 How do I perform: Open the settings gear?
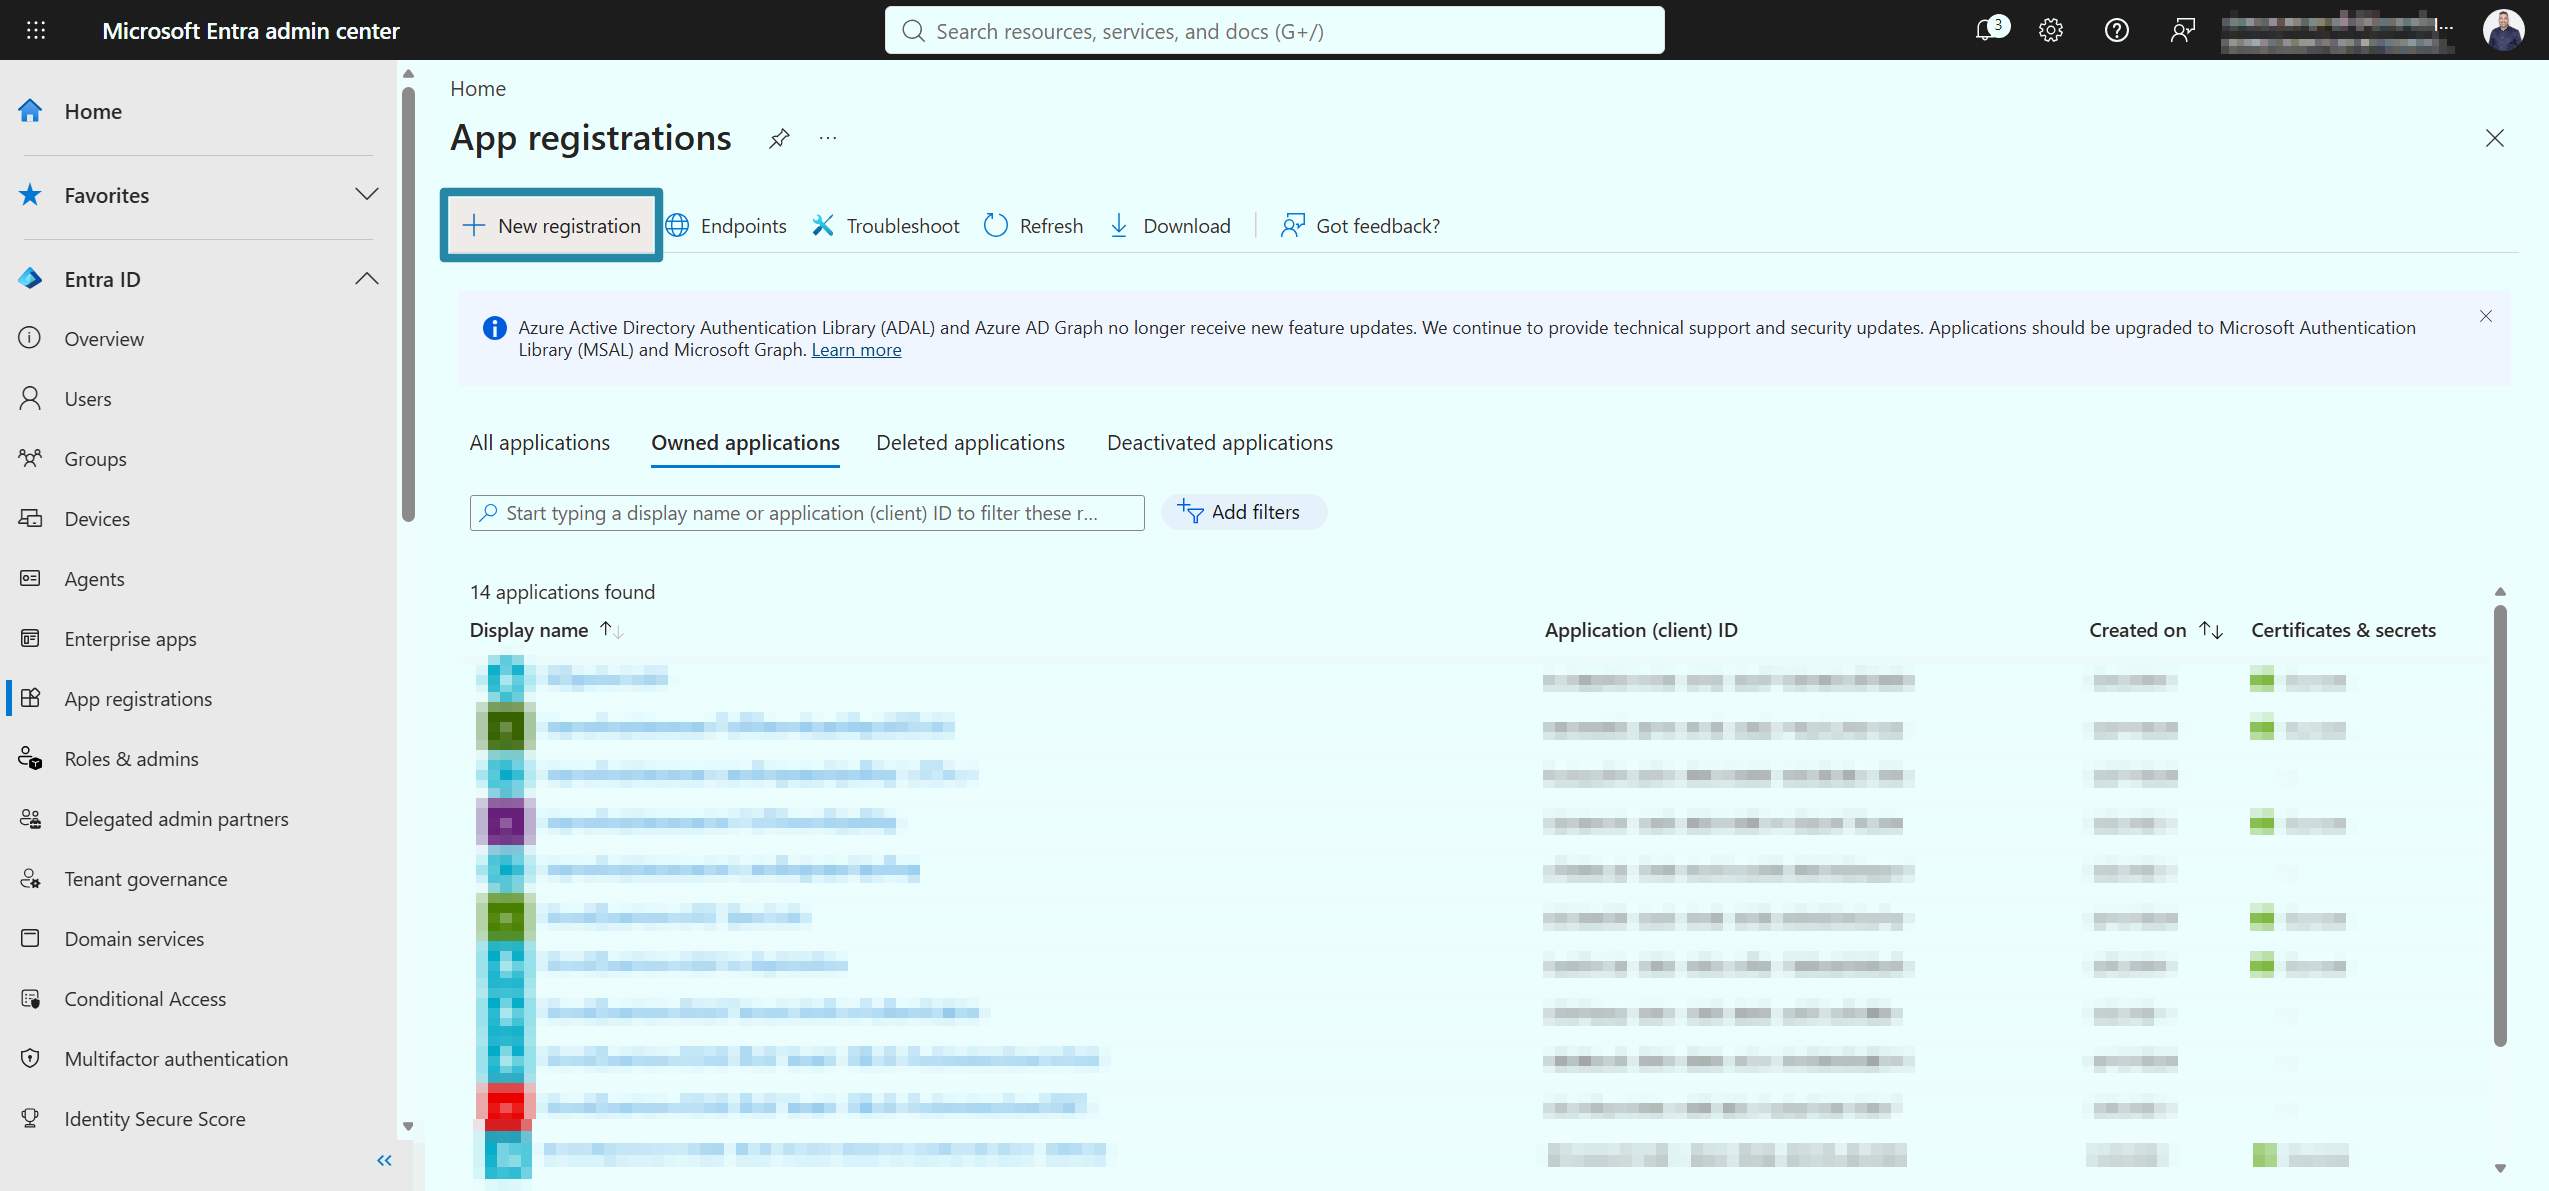point(2050,30)
